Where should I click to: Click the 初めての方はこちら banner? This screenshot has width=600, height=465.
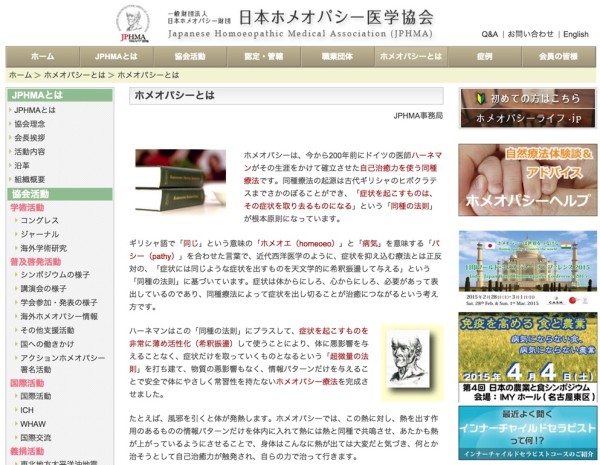click(528, 99)
